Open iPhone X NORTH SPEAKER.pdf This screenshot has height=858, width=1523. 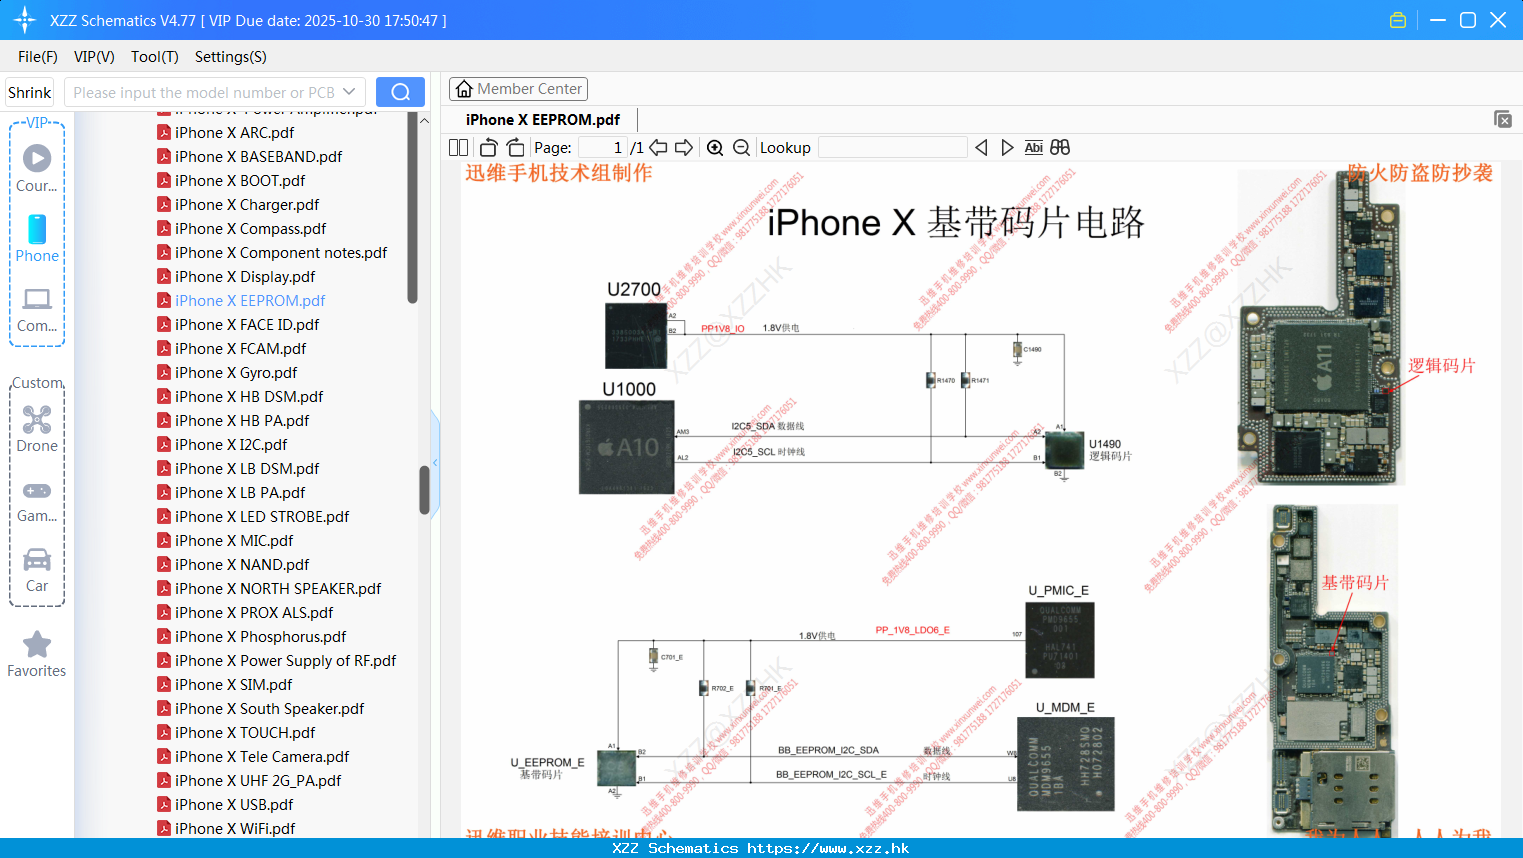(278, 588)
